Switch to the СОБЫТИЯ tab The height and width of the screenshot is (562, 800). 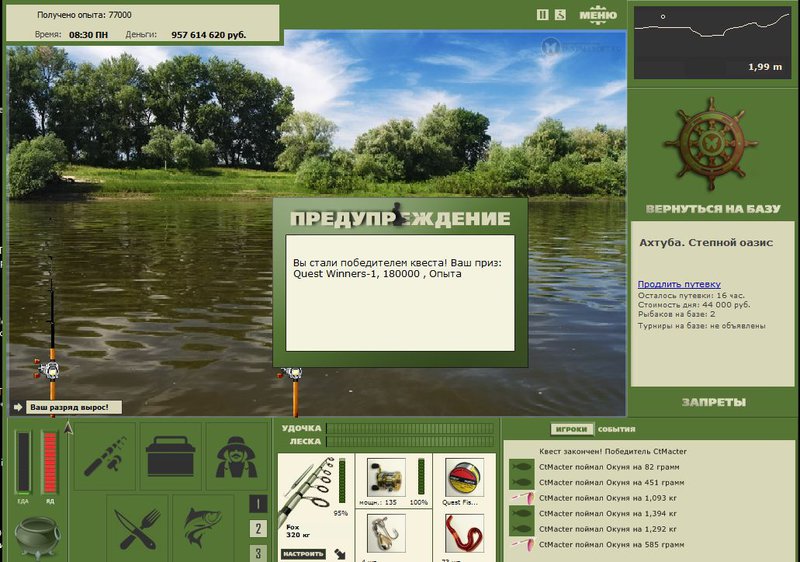click(x=616, y=429)
